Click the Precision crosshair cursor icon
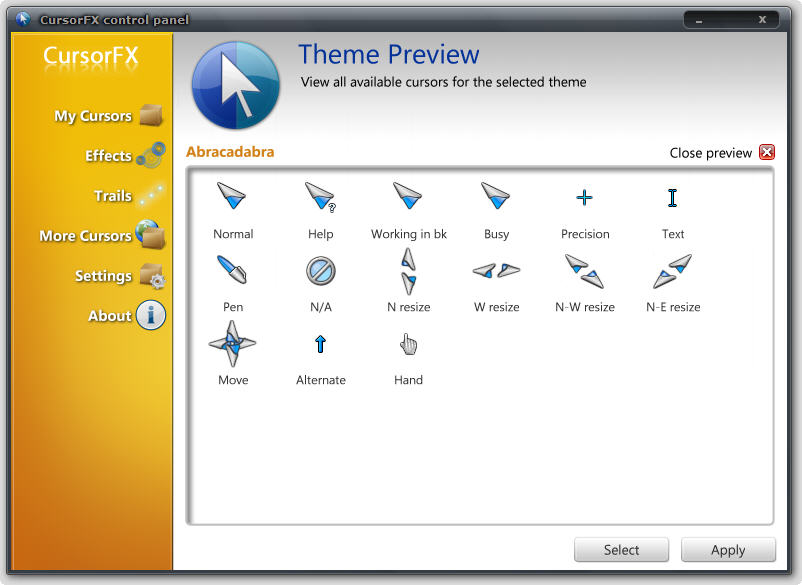This screenshot has height=585, width=802. (x=584, y=197)
